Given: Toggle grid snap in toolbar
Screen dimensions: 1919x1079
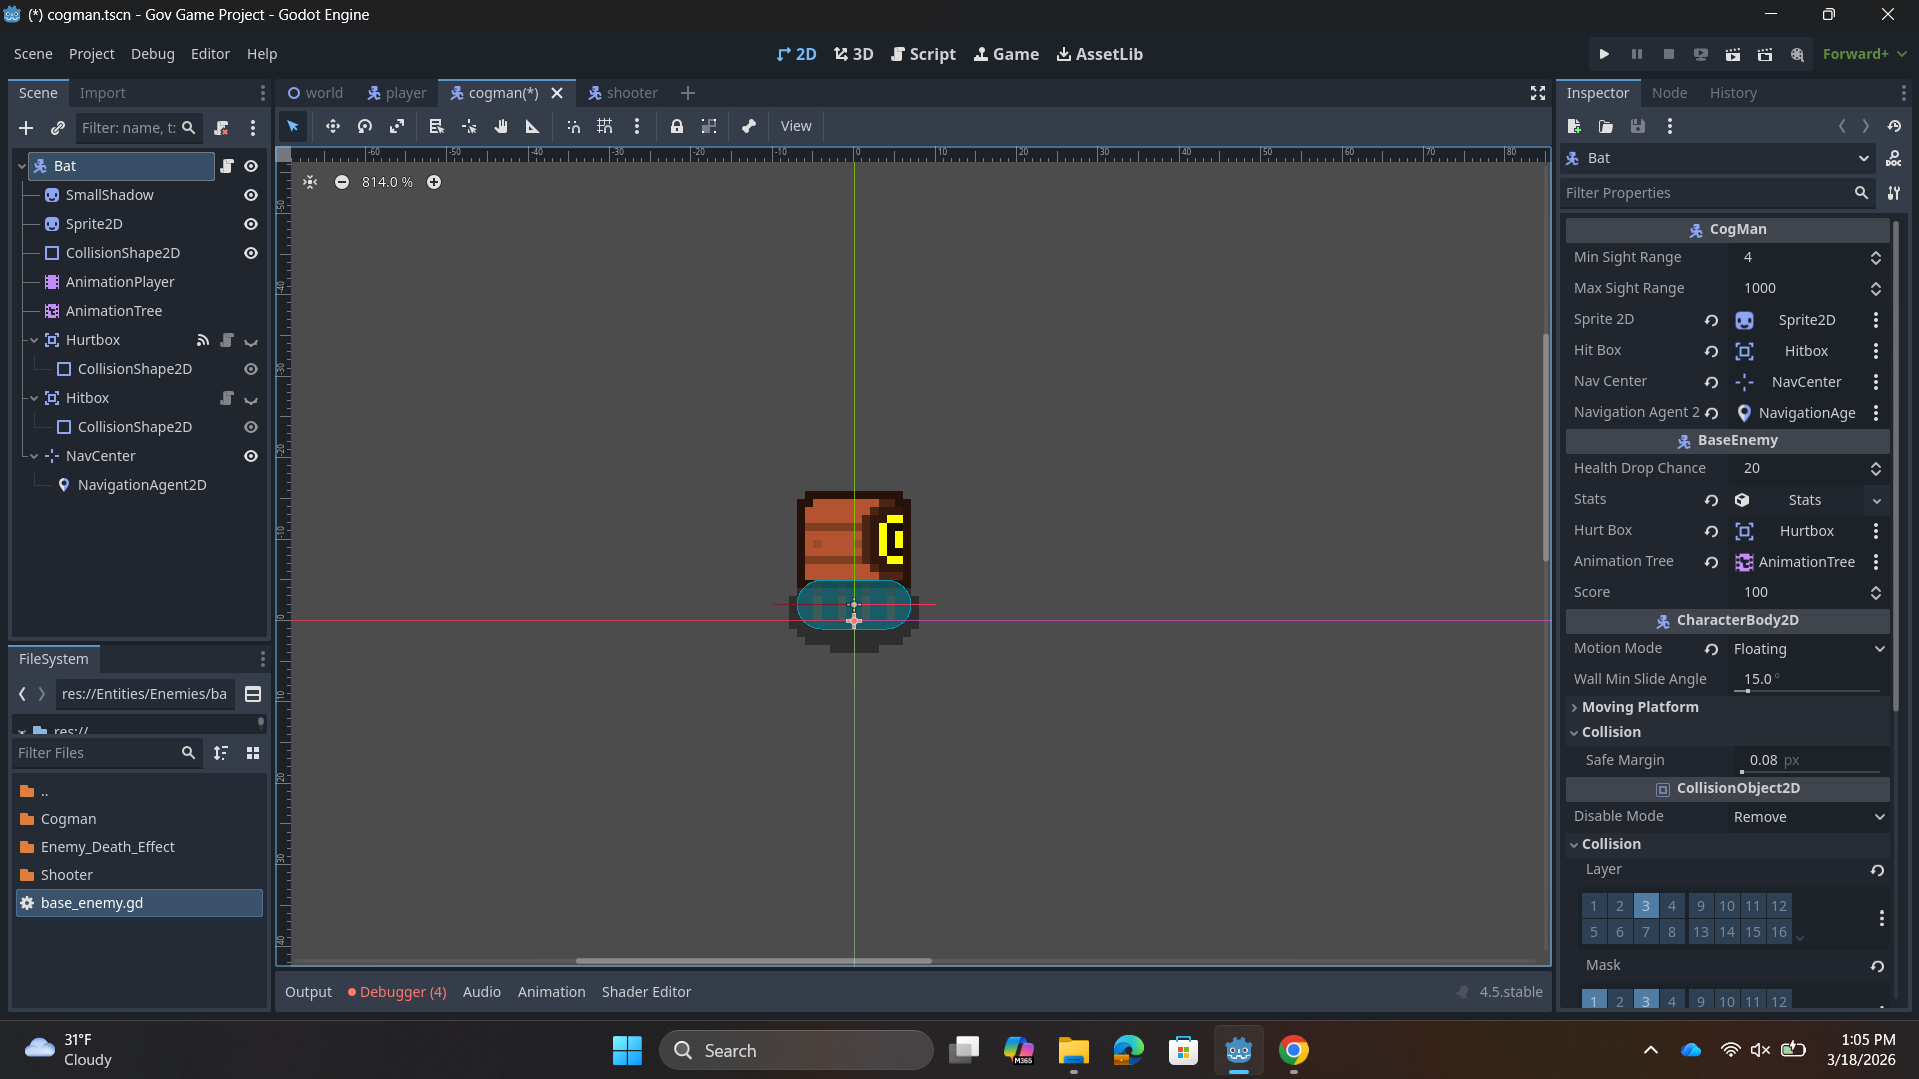Looking at the screenshot, I should click(605, 126).
